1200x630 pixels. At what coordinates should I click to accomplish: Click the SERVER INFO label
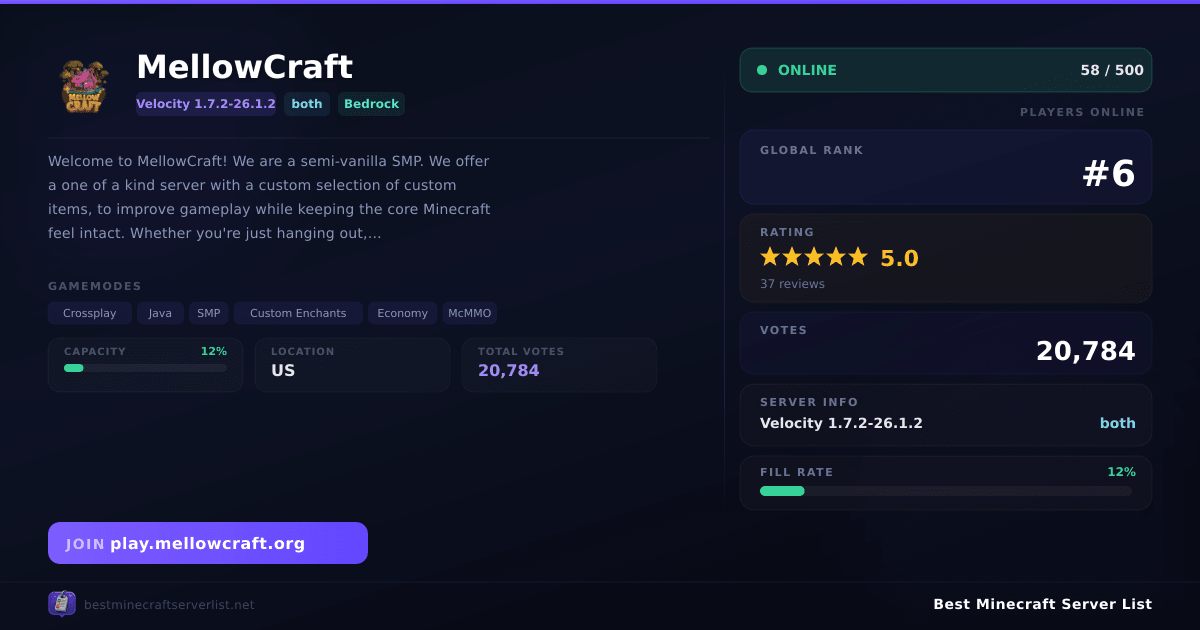click(809, 402)
